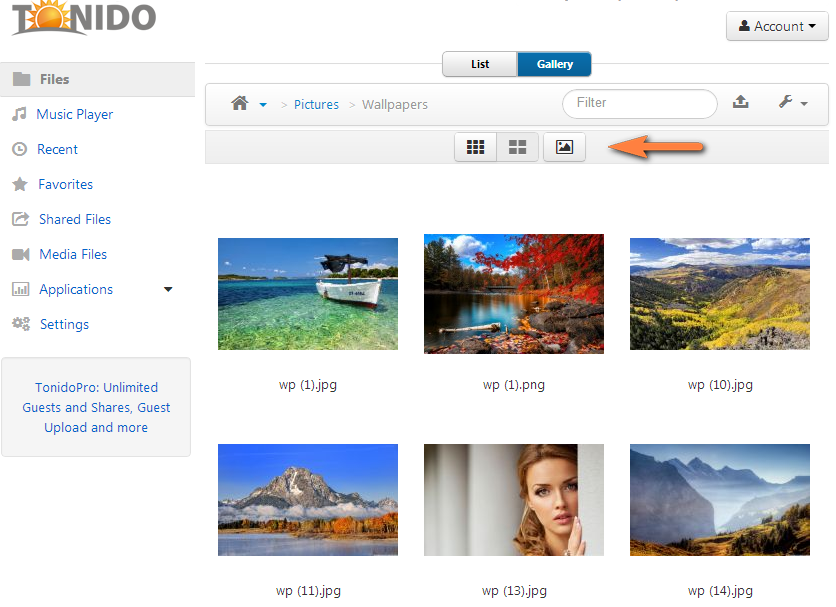The height and width of the screenshot is (607, 836).
Task: Open the misty mountains thumbnail wp (14).jpg
Action: pyautogui.click(x=720, y=500)
